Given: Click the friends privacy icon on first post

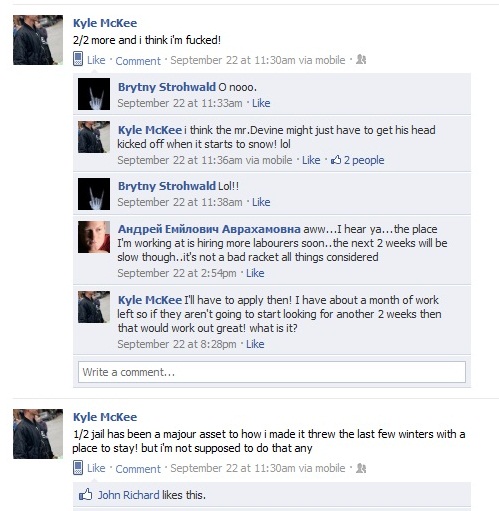Looking at the screenshot, I should tap(361, 59).
